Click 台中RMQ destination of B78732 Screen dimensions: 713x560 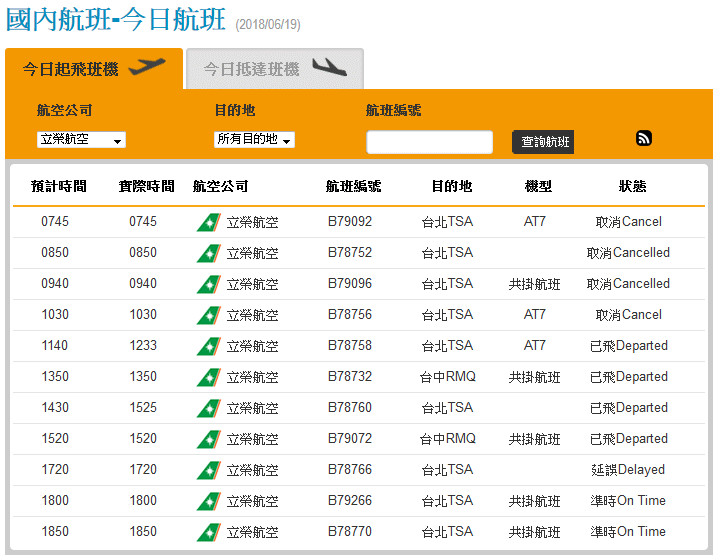(447, 377)
